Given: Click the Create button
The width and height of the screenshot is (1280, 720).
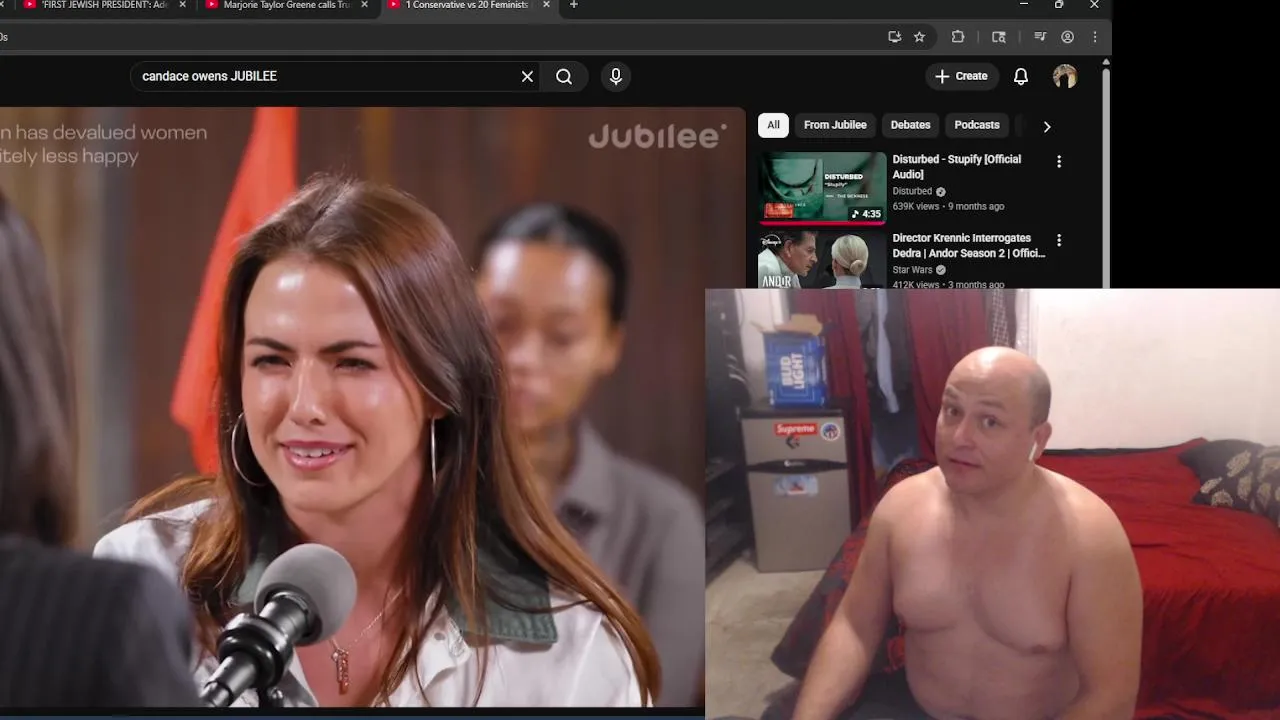Looking at the screenshot, I should (x=961, y=76).
